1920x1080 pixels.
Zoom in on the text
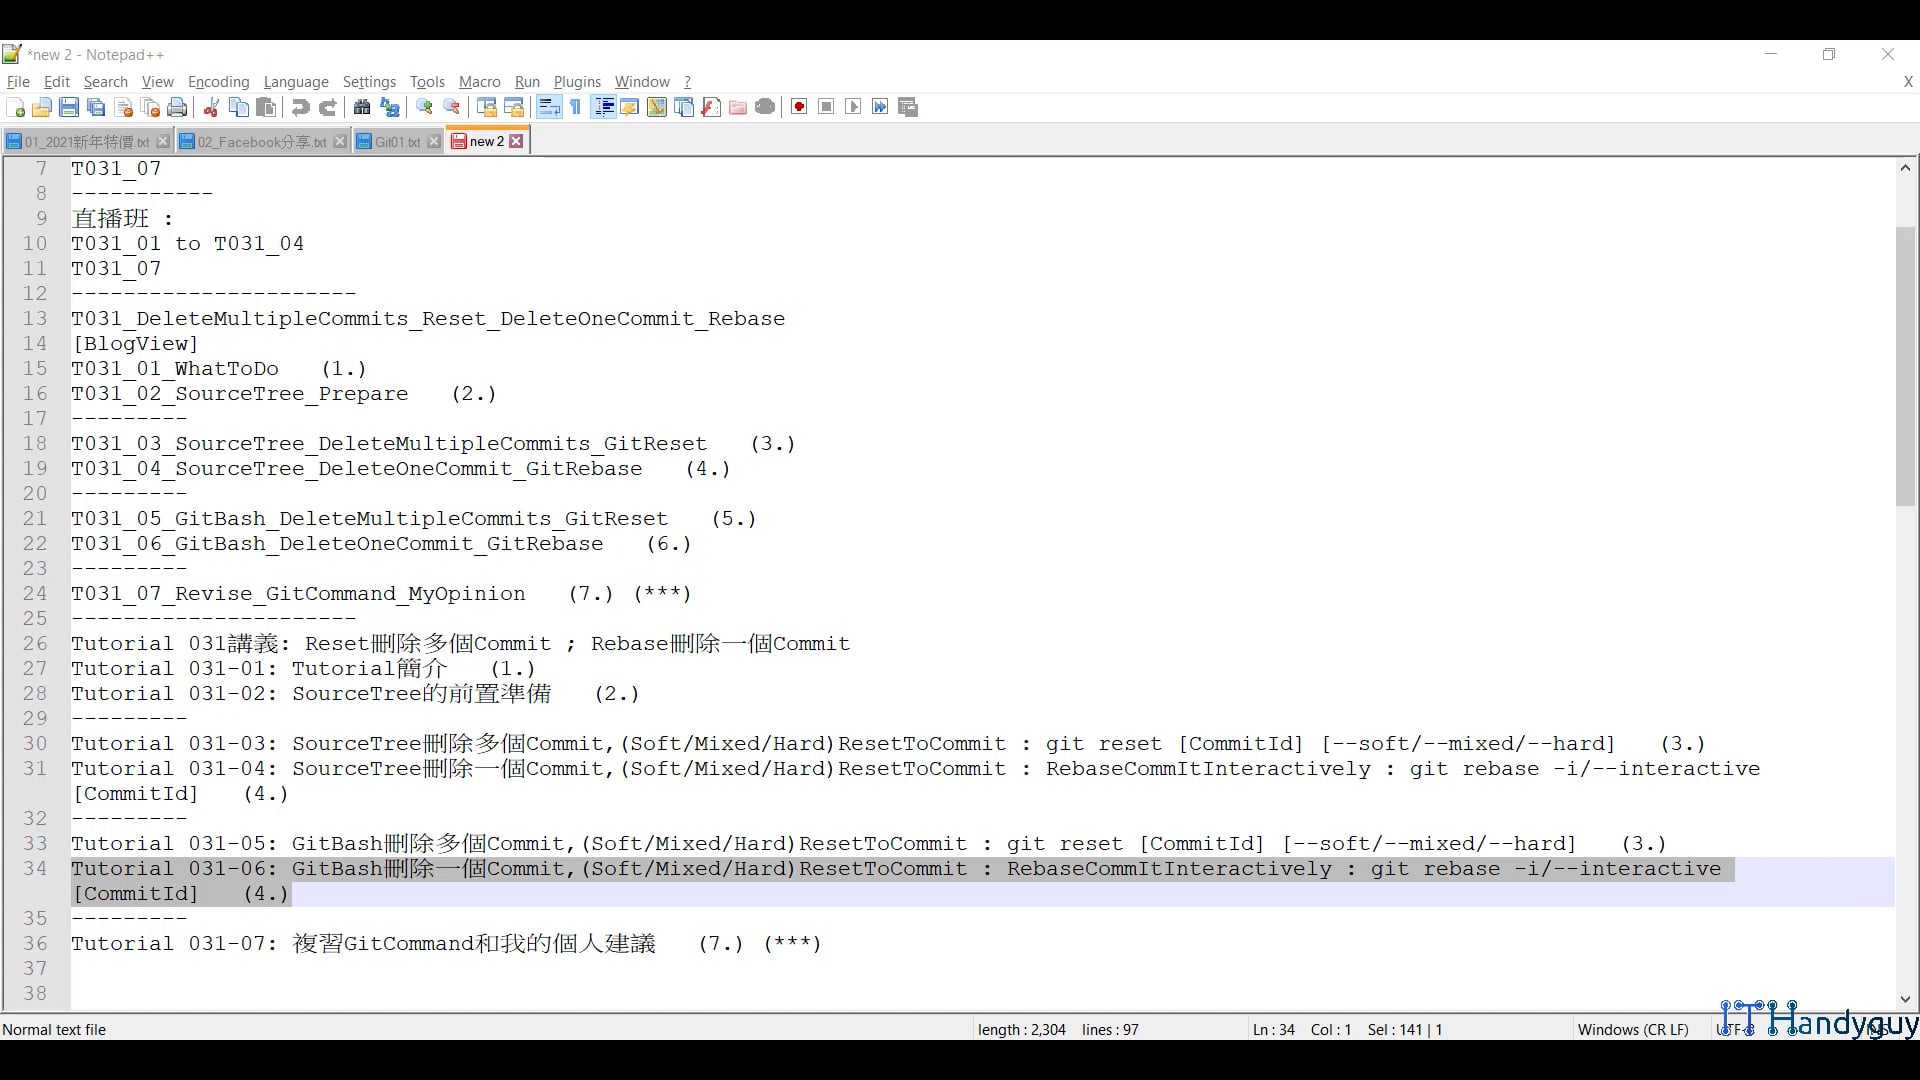pyautogui.click(x=425, y=107)
